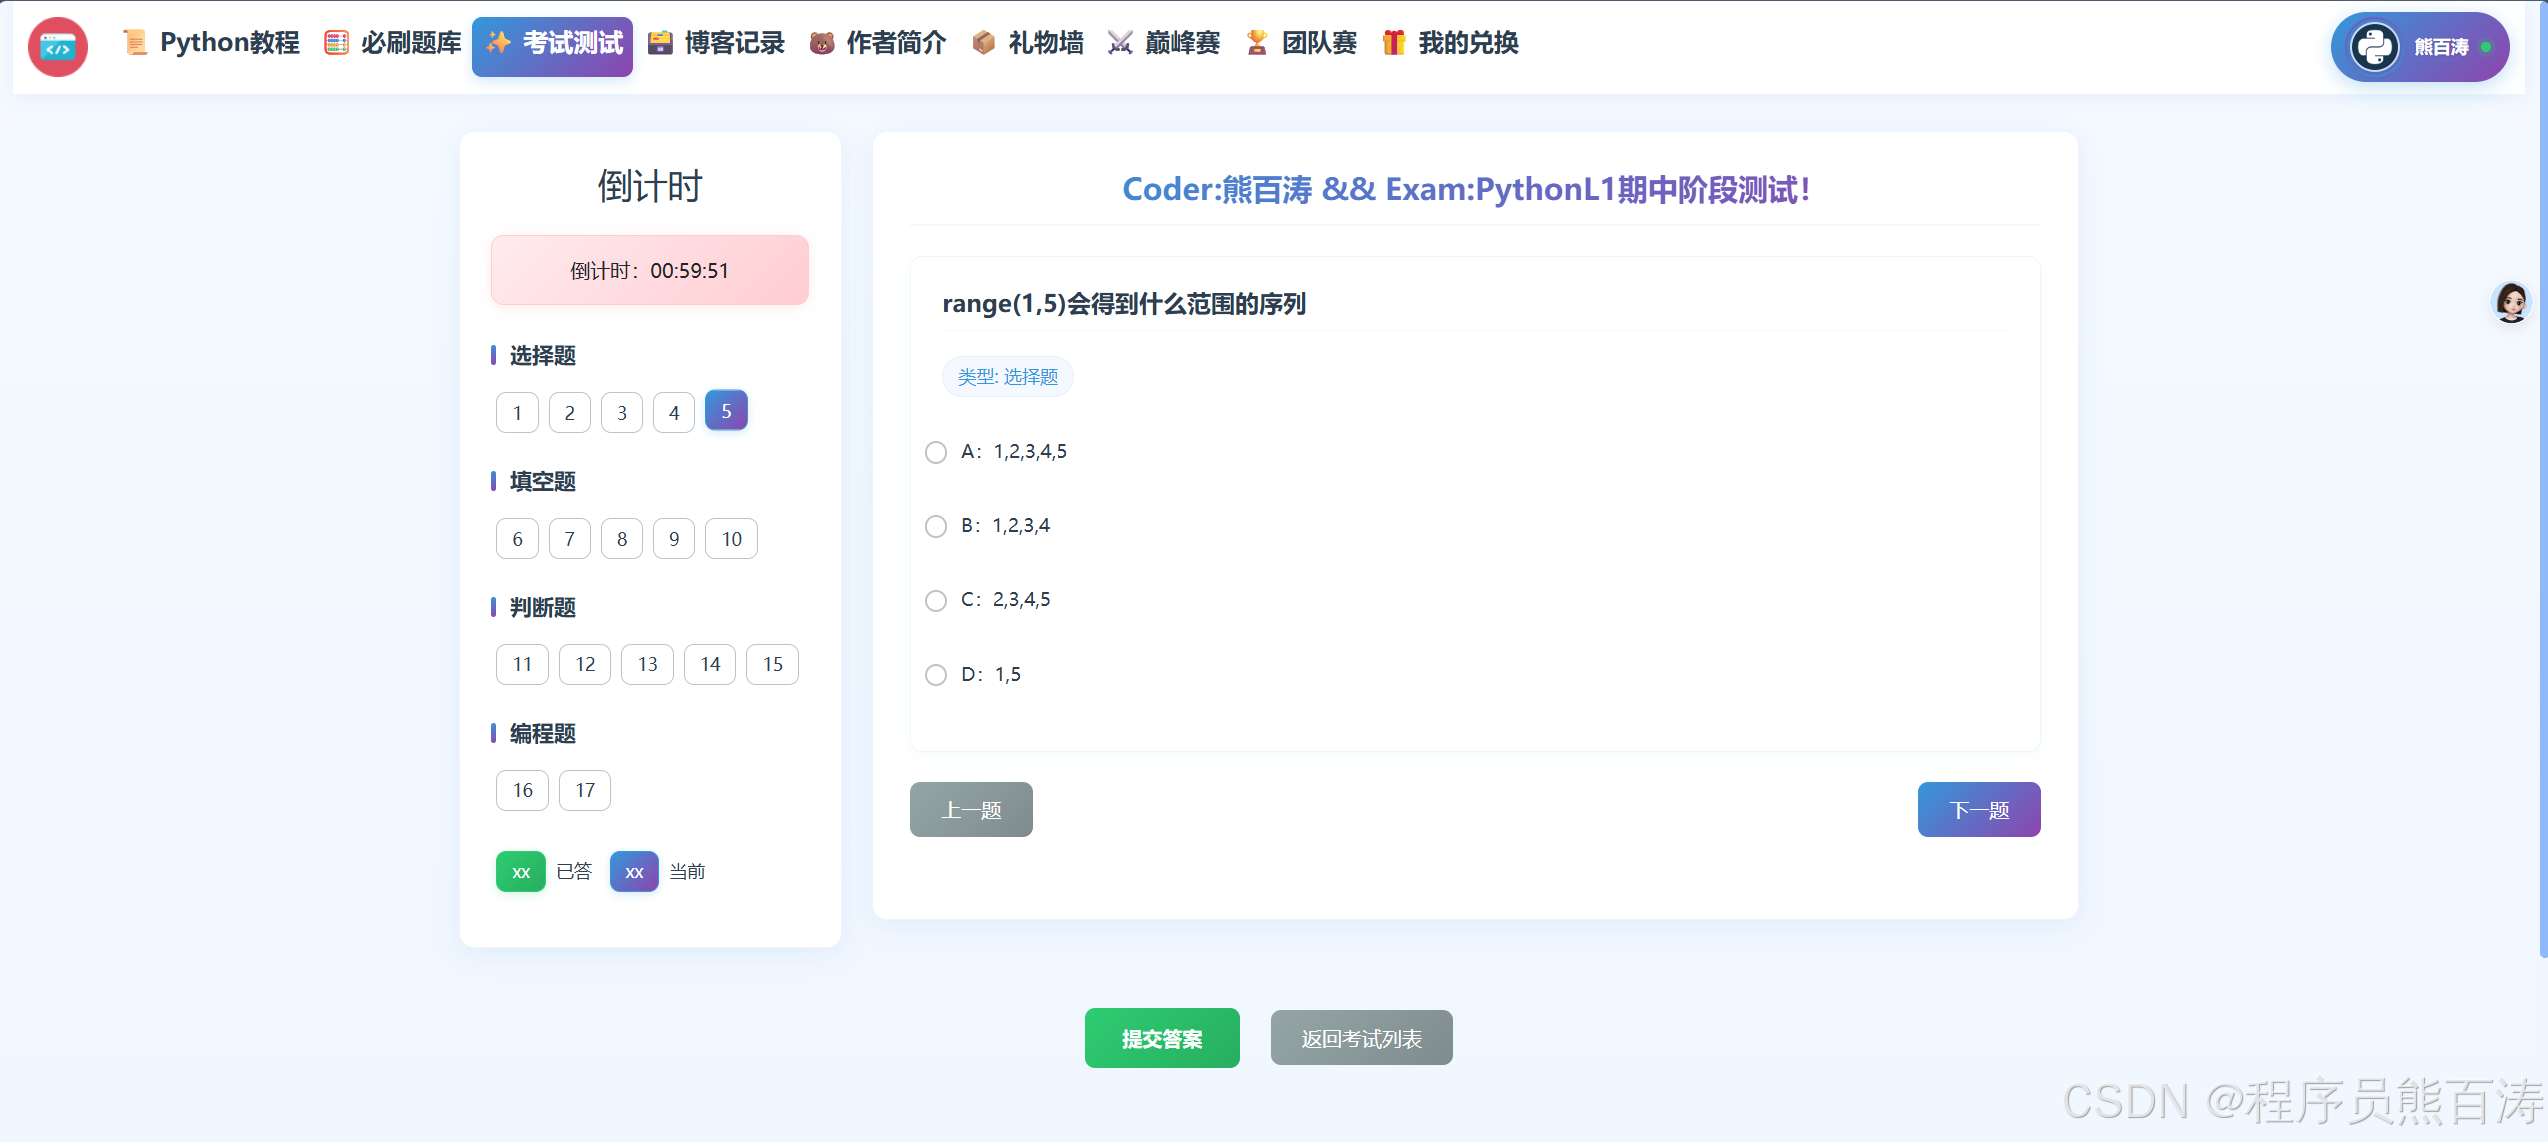This screenshot has height=1142, width=2548.
Task: Open the 礼物墙 menu item
Action: coord(1028,43)
